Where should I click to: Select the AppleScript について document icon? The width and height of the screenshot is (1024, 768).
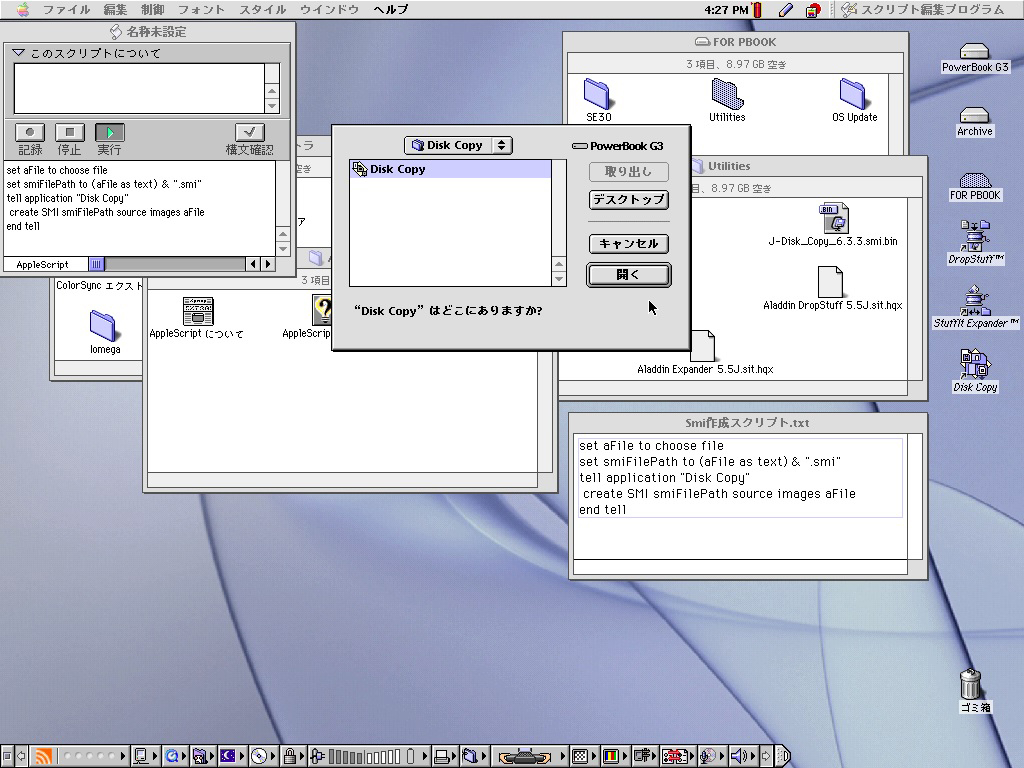click(x=198, y=310)
